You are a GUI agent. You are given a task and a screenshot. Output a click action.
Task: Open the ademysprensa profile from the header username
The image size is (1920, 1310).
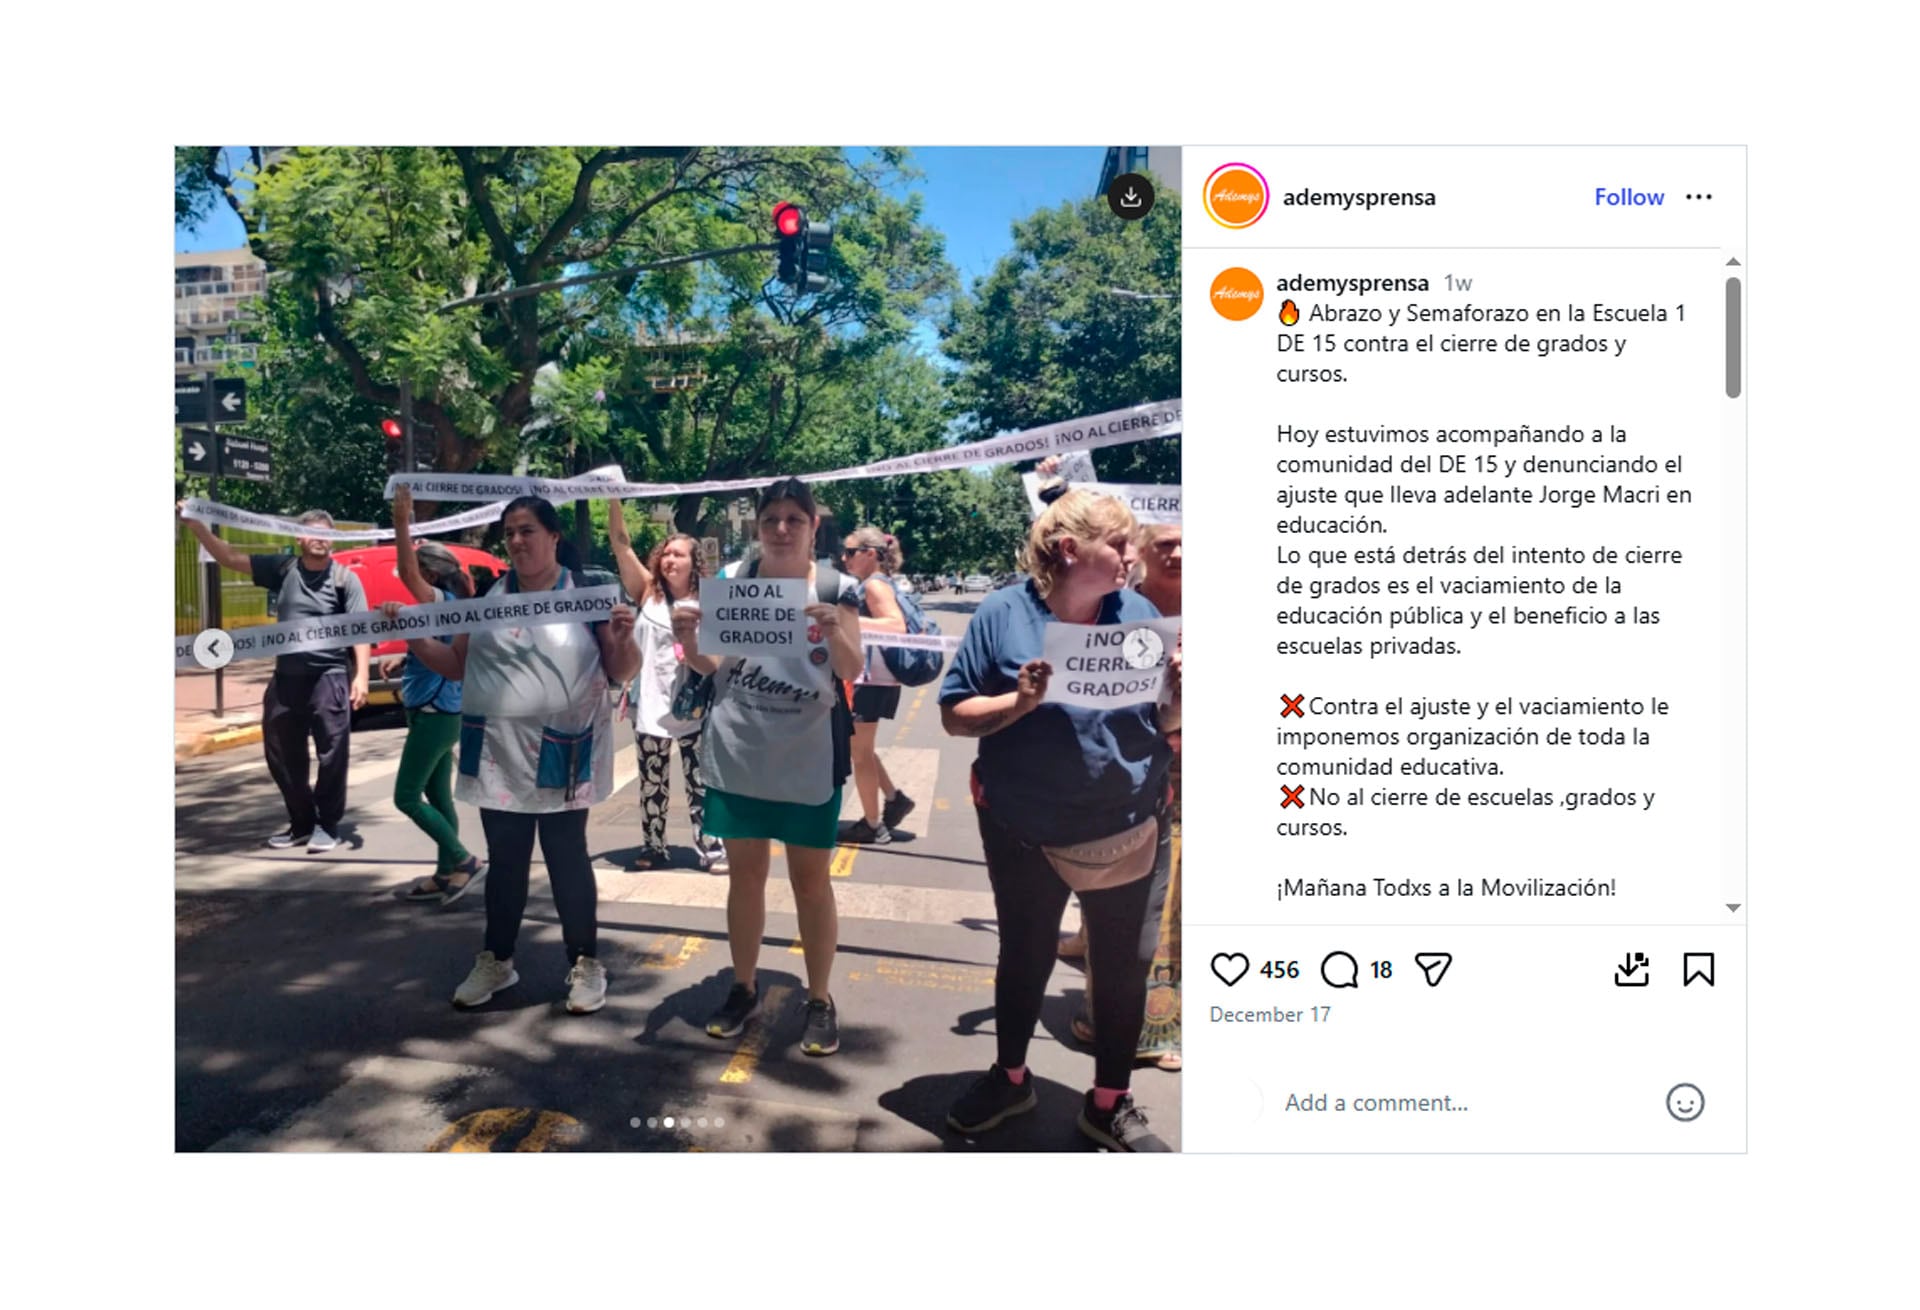1359,197
